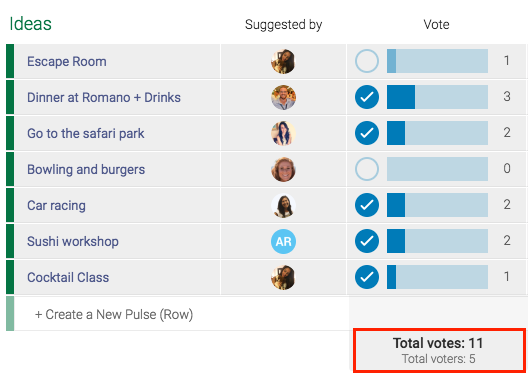Uncheck vote for Go to the safari park
Viewport: 528px width, 380px height.
point(367,133)
